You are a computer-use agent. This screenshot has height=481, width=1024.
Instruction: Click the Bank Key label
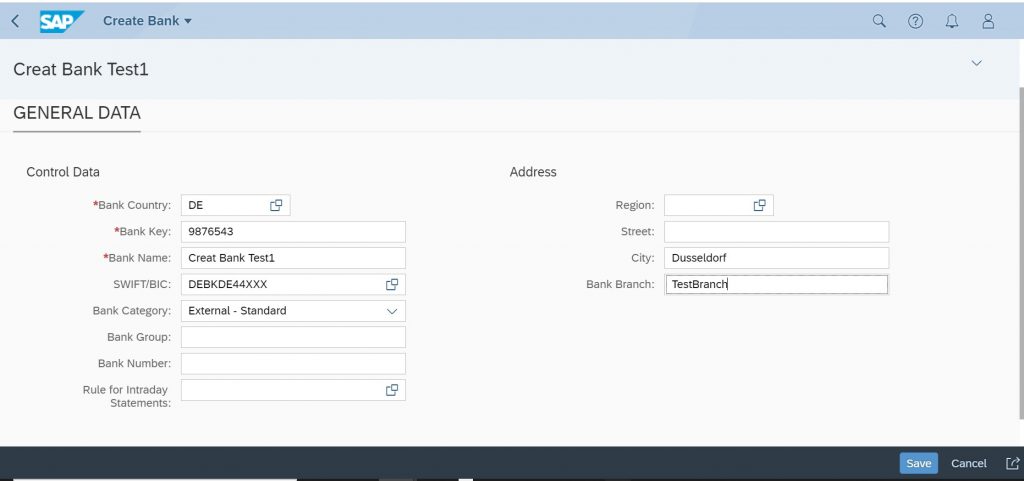click(143, 232)
